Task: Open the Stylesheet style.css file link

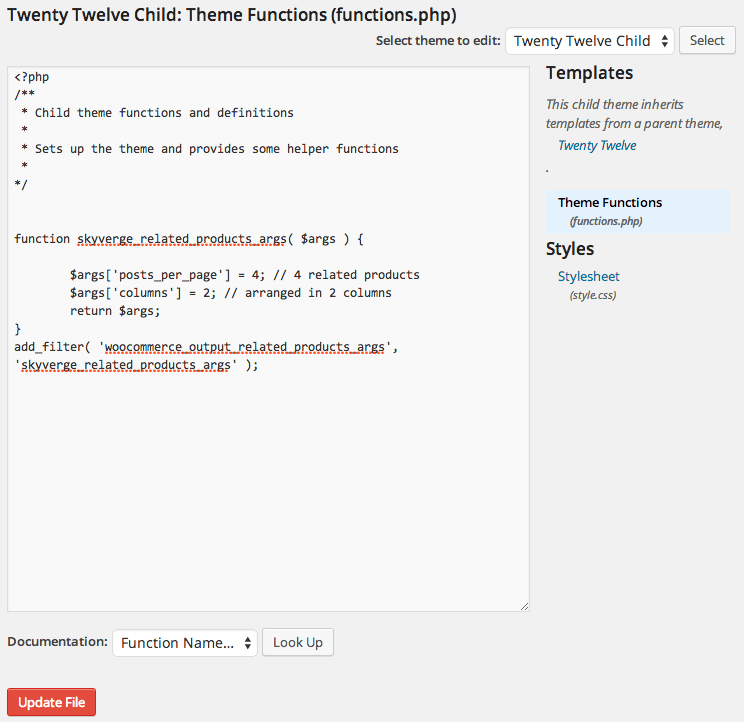Action: pos(588,276)
